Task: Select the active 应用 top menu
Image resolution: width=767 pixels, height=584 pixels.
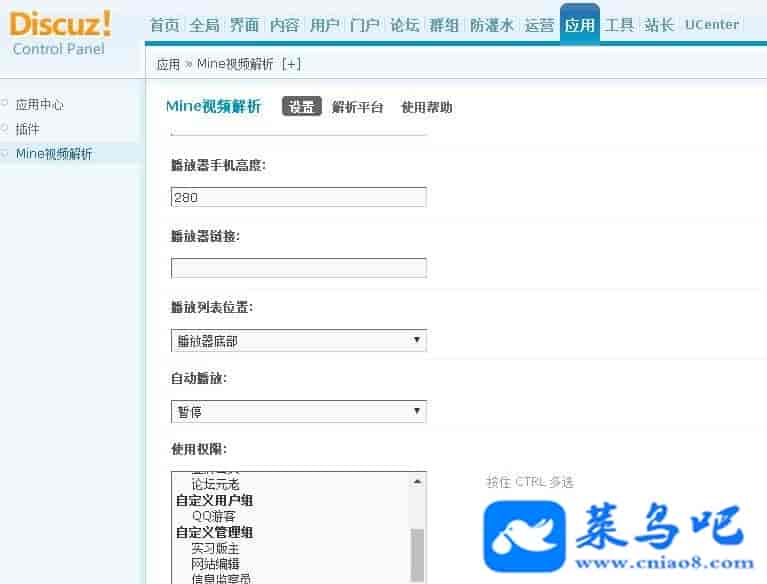Action: point(580,24)
